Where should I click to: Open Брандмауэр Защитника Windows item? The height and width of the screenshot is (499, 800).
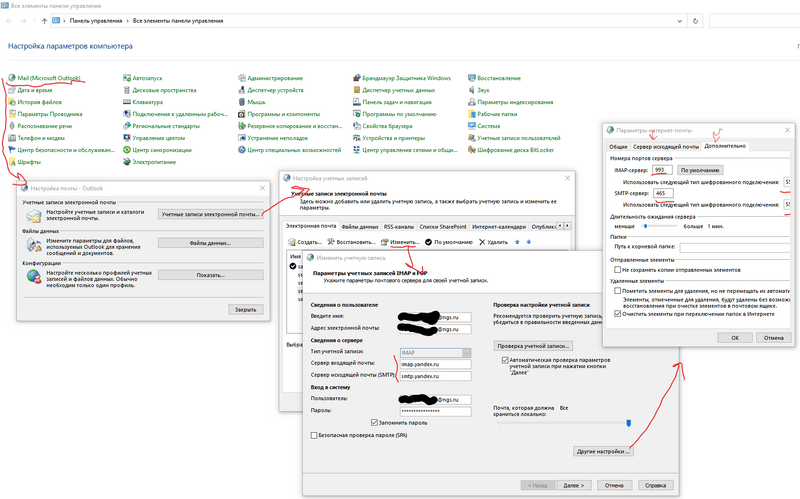click(406, 78)
